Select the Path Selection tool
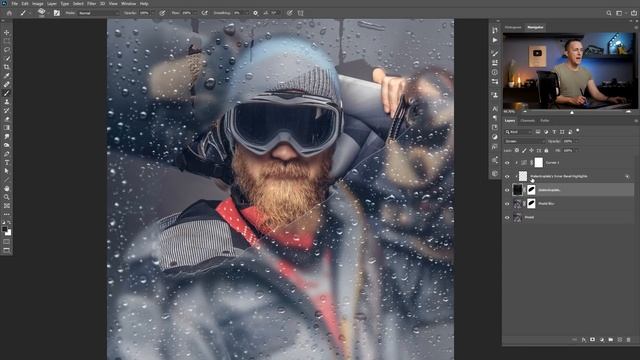The height and width of the screenshot is (360, 640). [x=7, y=171]
